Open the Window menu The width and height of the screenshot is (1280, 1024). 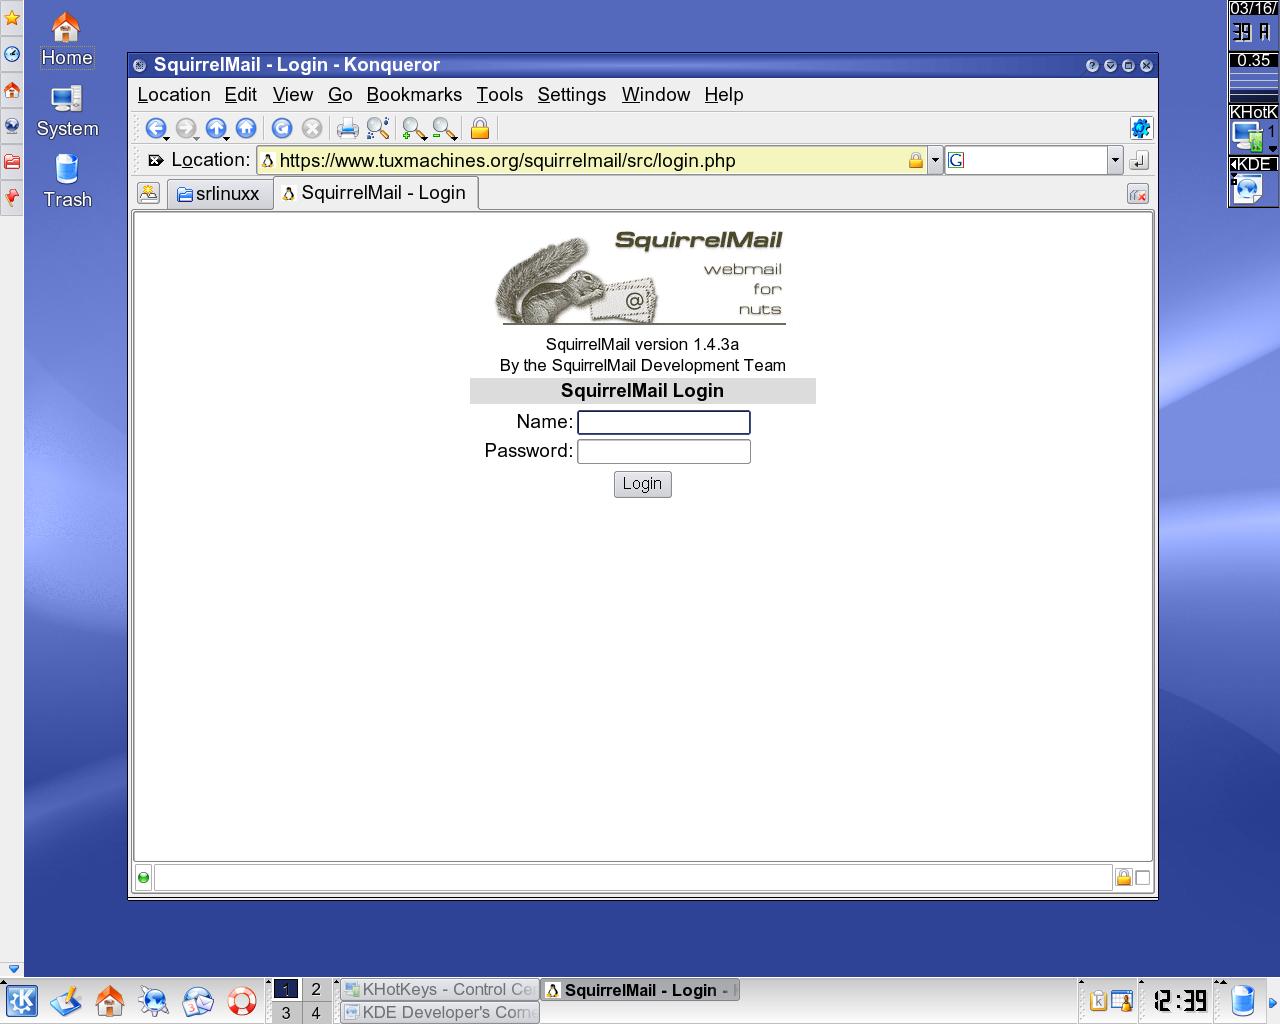(656, 95)
